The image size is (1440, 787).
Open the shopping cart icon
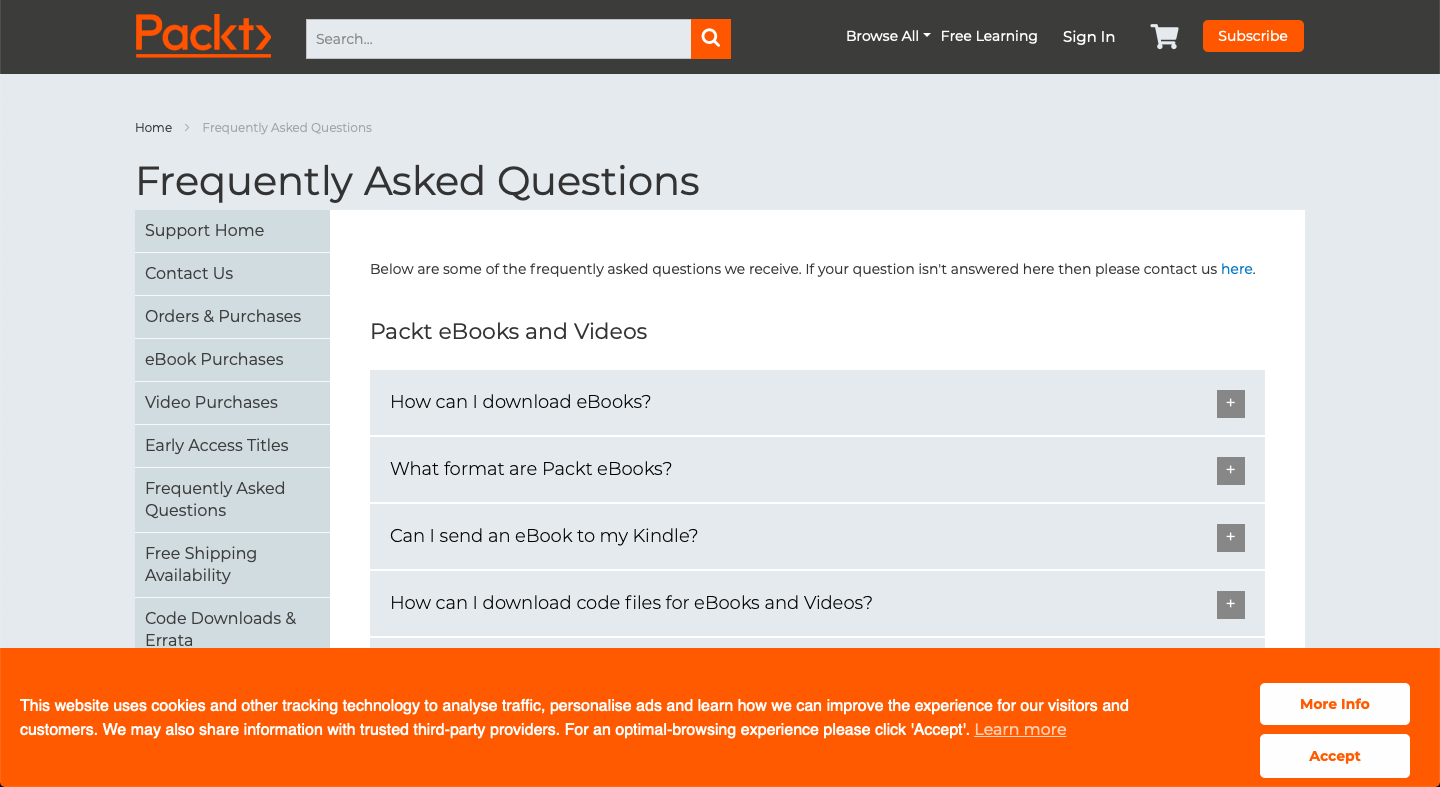point(1164,37)
